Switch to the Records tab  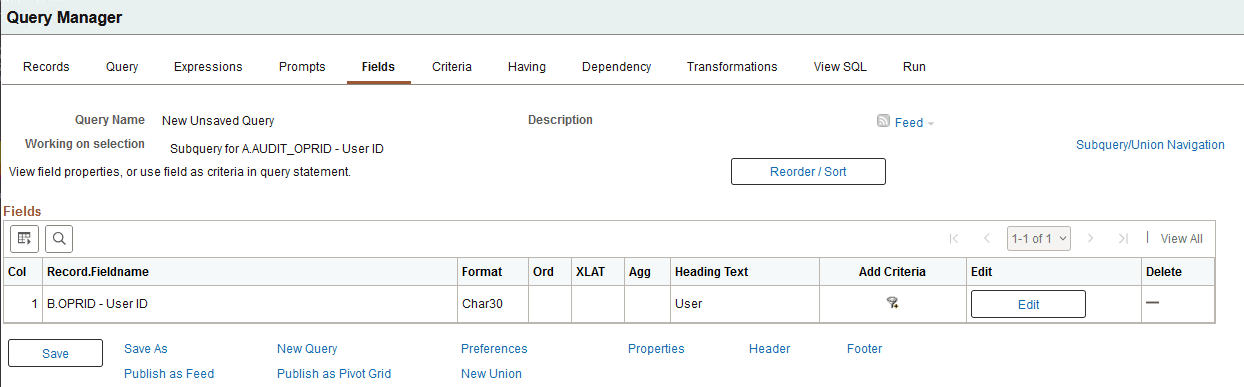(x=46, y=67)
